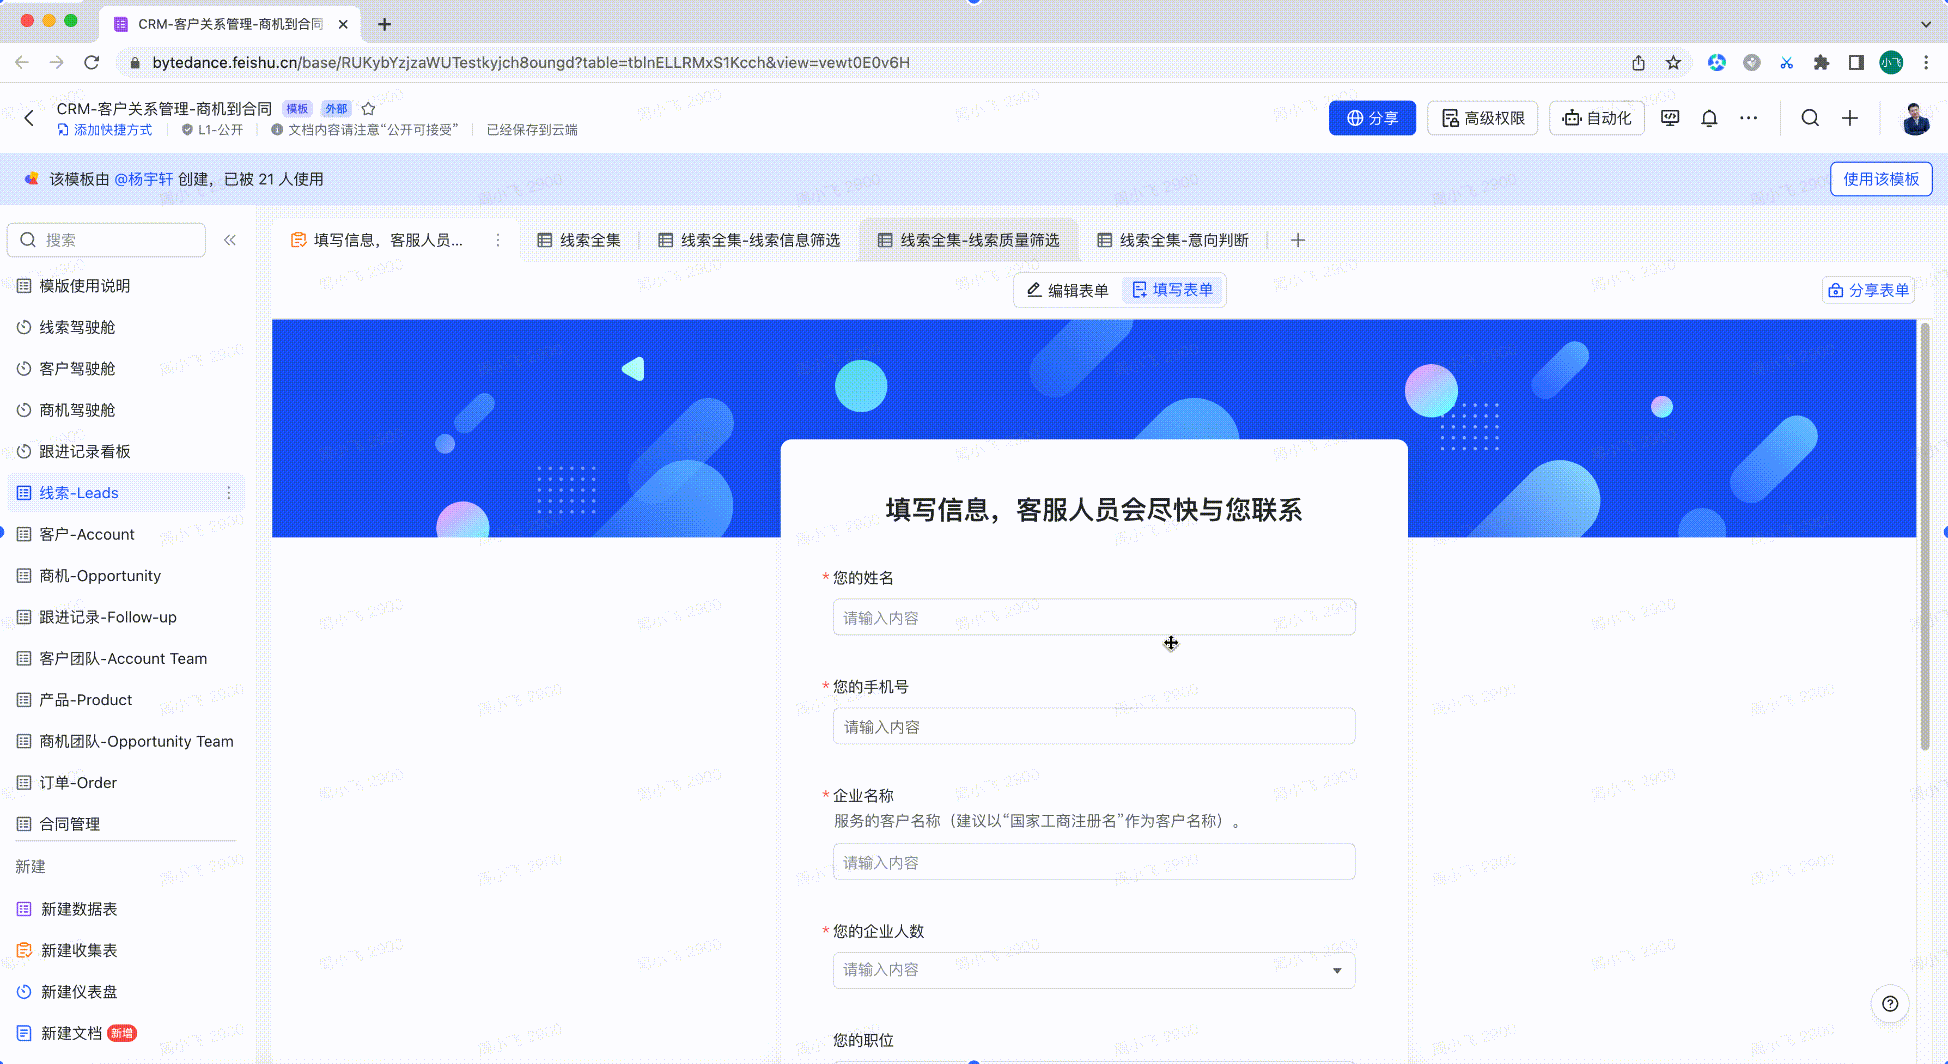Expand the 您的企业人数 dropdown
This screenshot has width=1948, height=1064.
coord(1337,970)
